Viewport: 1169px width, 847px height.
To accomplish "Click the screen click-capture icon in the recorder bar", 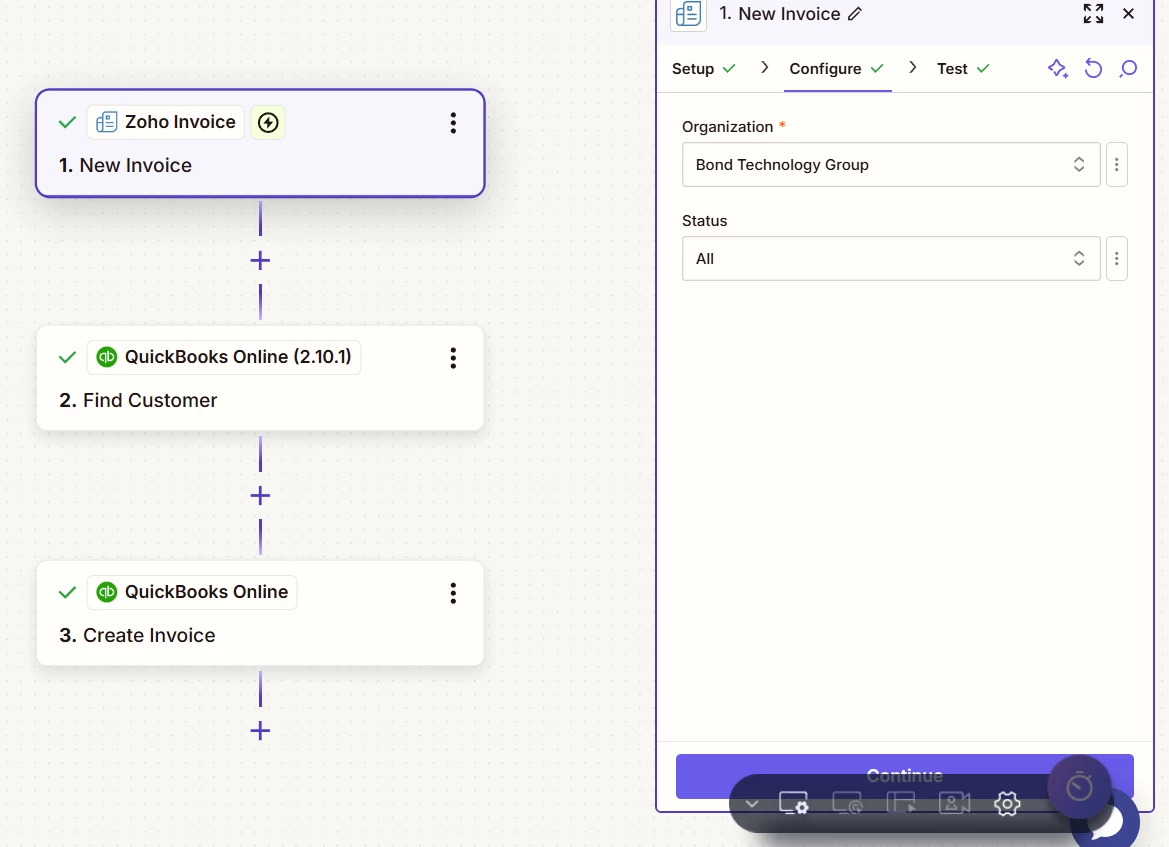I will click(x=847, y=804).
